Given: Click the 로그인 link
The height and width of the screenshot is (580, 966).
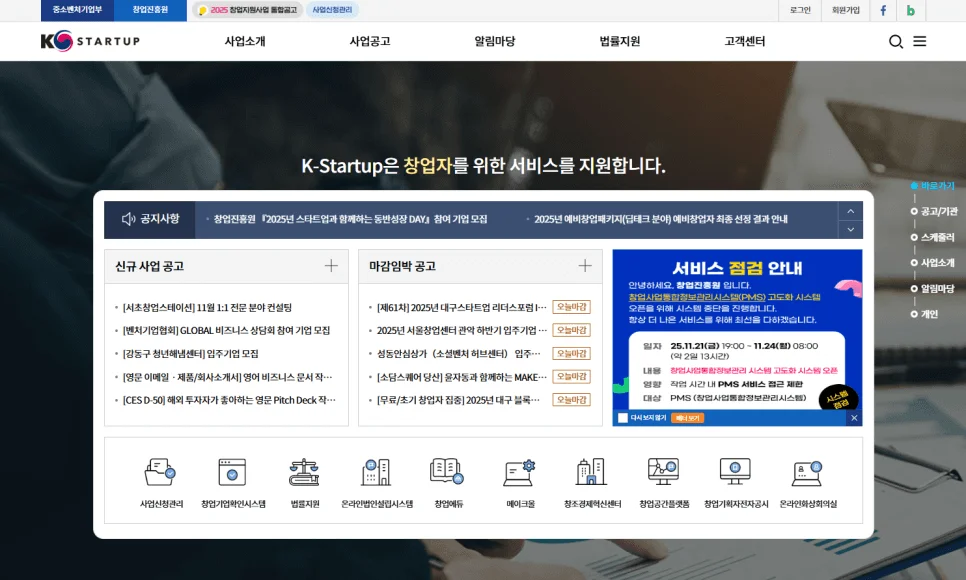Looking at the screenshot, I should click(x=800, y=10).
